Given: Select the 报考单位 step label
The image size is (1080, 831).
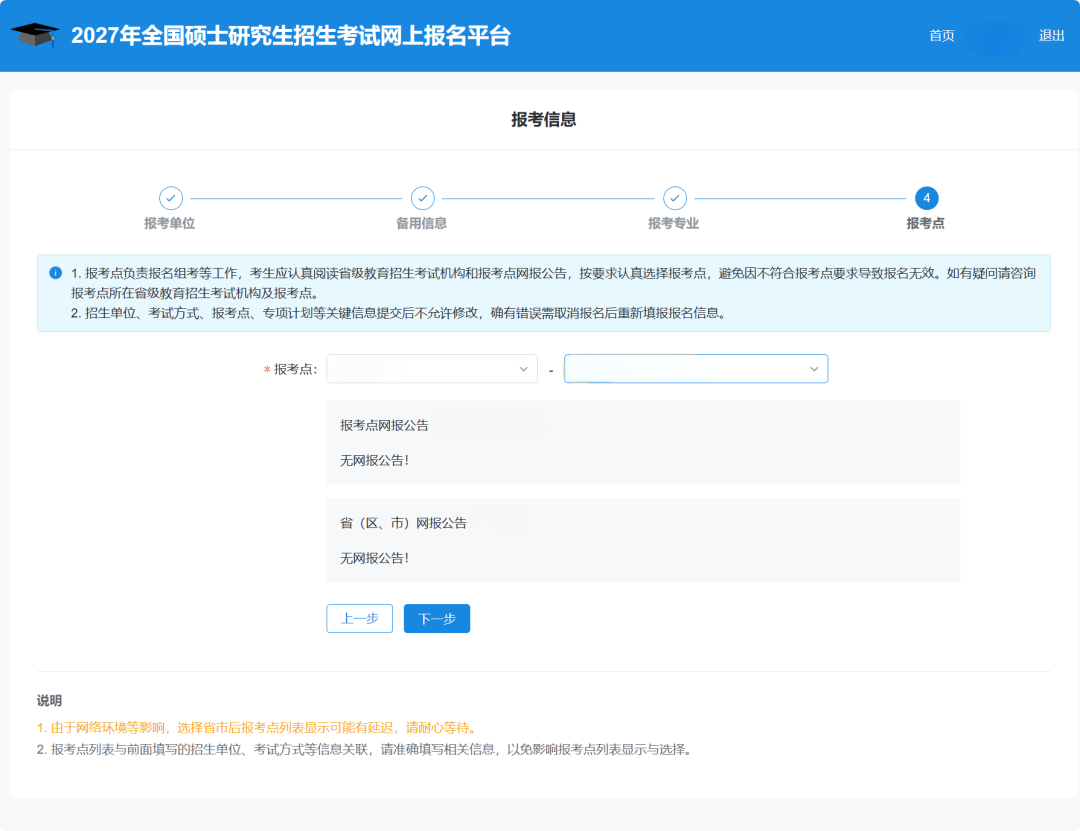Looking at the screenshot, I should (169, 223).
